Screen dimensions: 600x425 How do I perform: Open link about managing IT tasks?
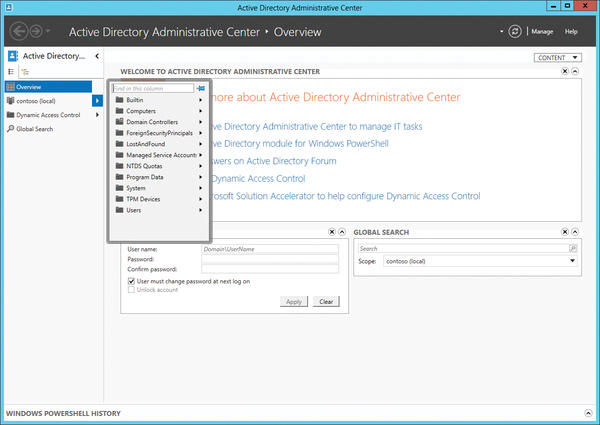pyautogui.click(x=317, y=127)
